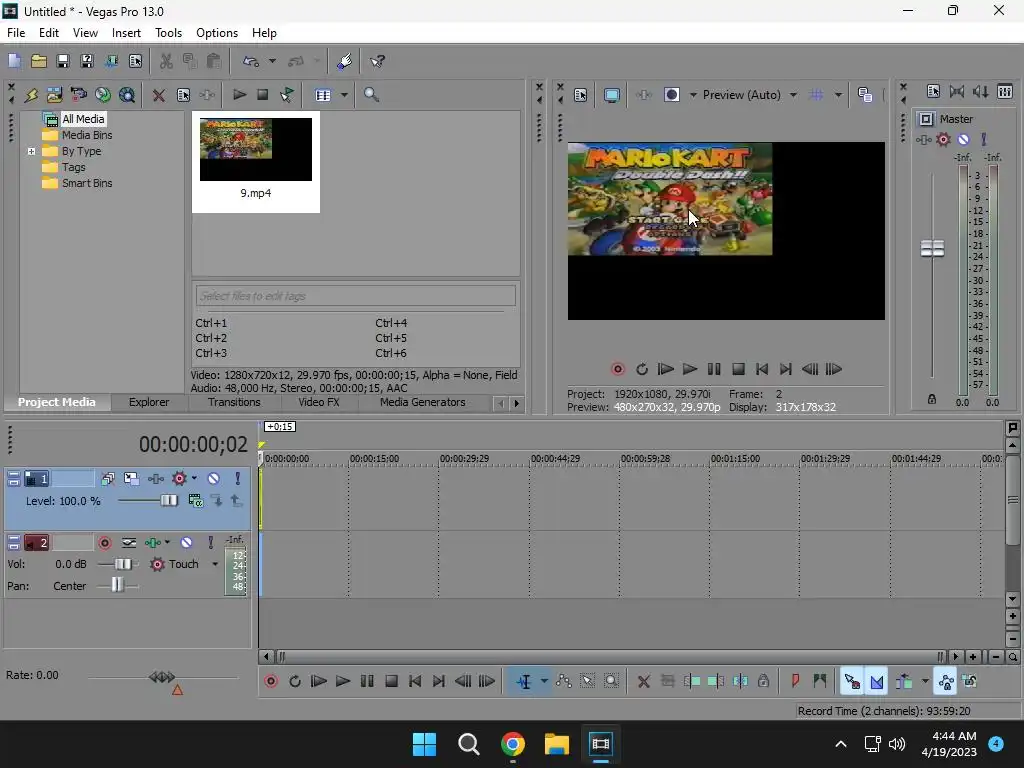1024x768 pixels.
Task: Click the audio track Pan slider
Action: [117, 586]
